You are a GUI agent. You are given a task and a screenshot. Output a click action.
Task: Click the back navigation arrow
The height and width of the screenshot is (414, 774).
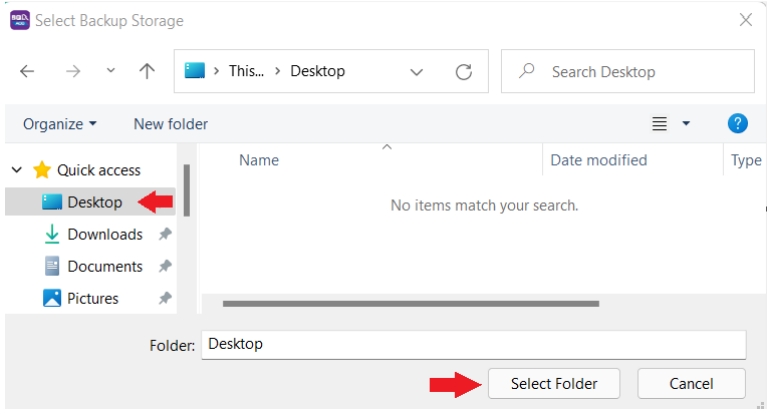(x=27, y=72)
